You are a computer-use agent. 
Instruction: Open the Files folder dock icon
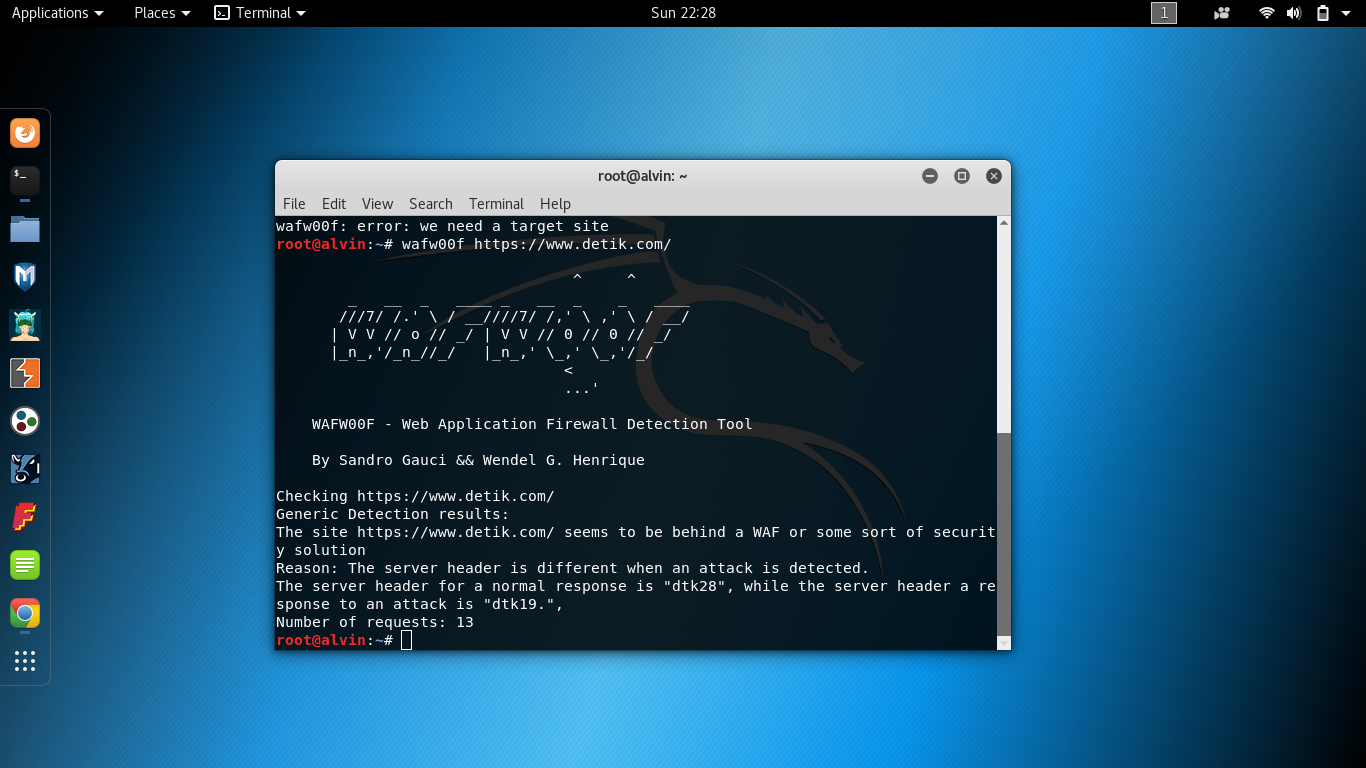tap(25, 229)
